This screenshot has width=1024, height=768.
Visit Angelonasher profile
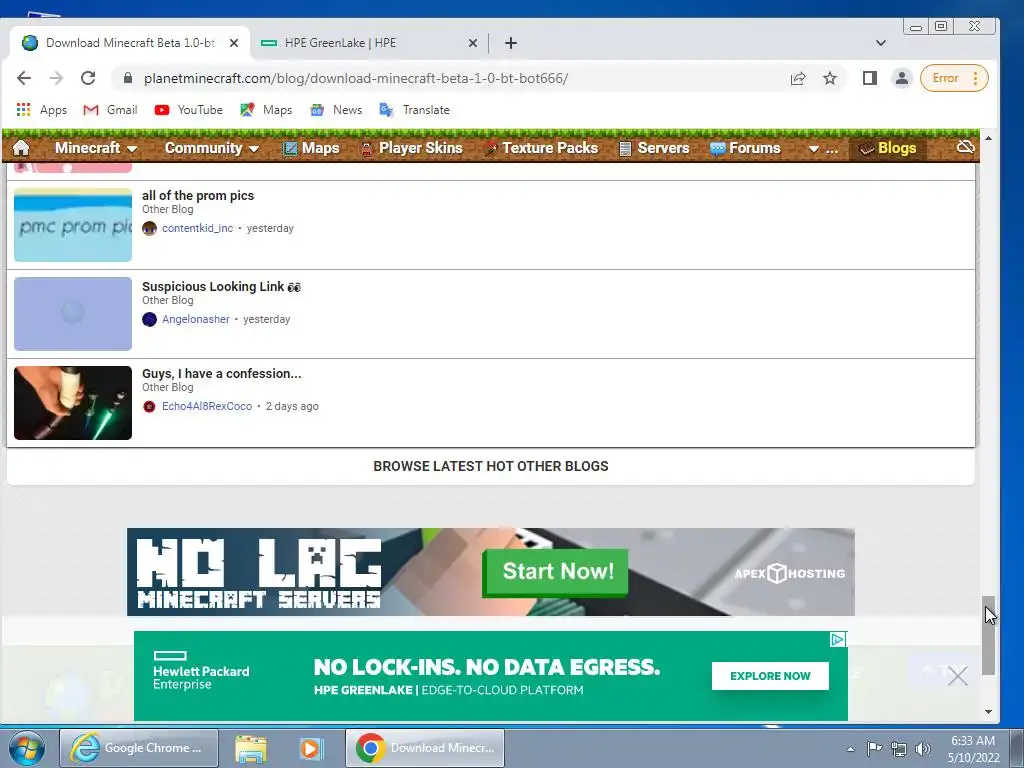tap(196, 319)
